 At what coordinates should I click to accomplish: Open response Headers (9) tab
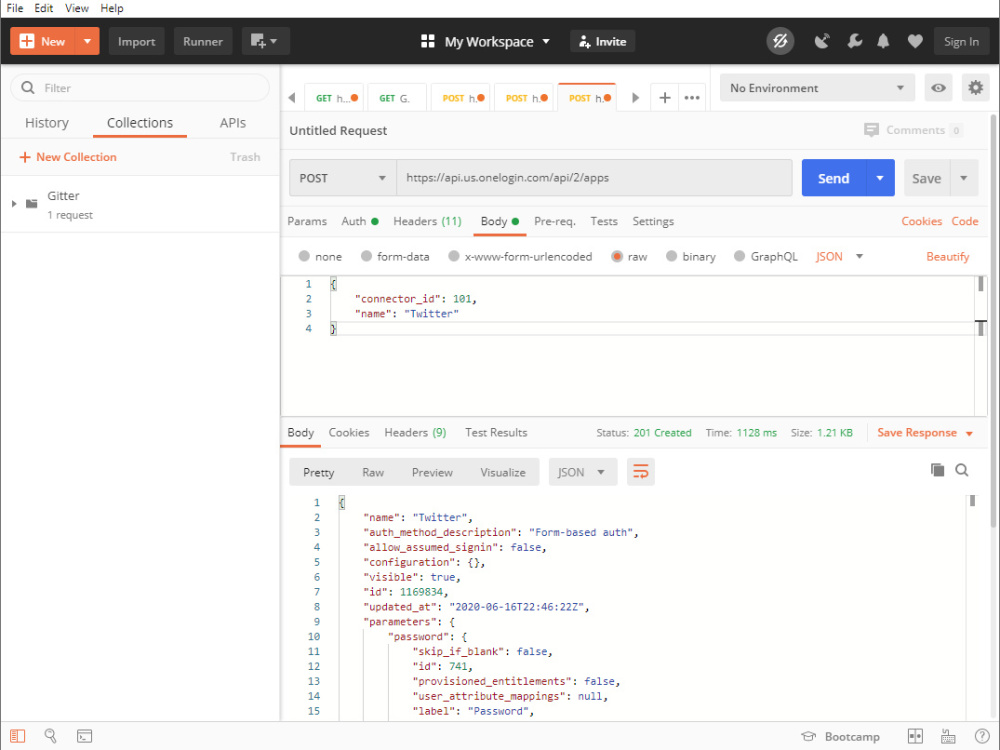[x=415, y=432]
